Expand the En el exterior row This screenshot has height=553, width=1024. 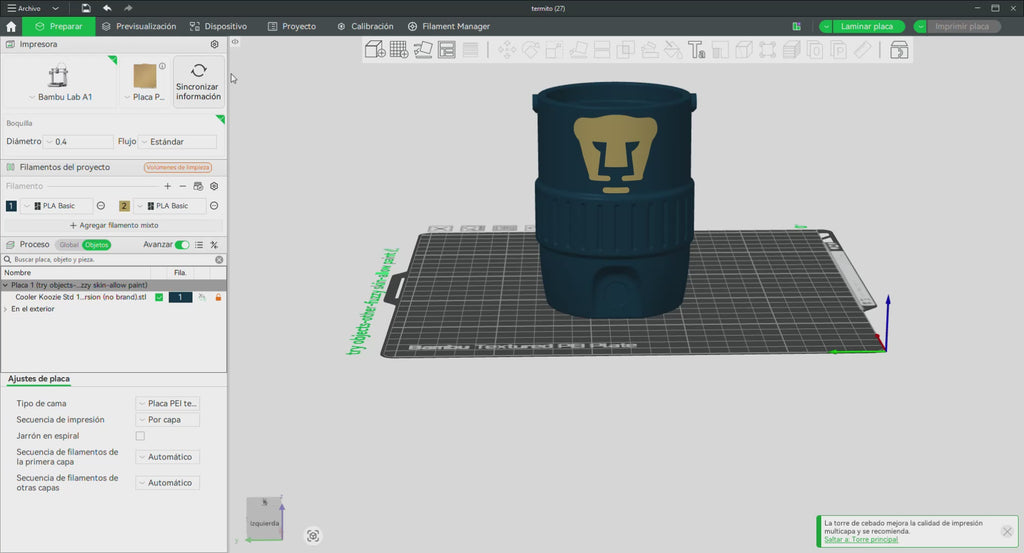(6, 309)
